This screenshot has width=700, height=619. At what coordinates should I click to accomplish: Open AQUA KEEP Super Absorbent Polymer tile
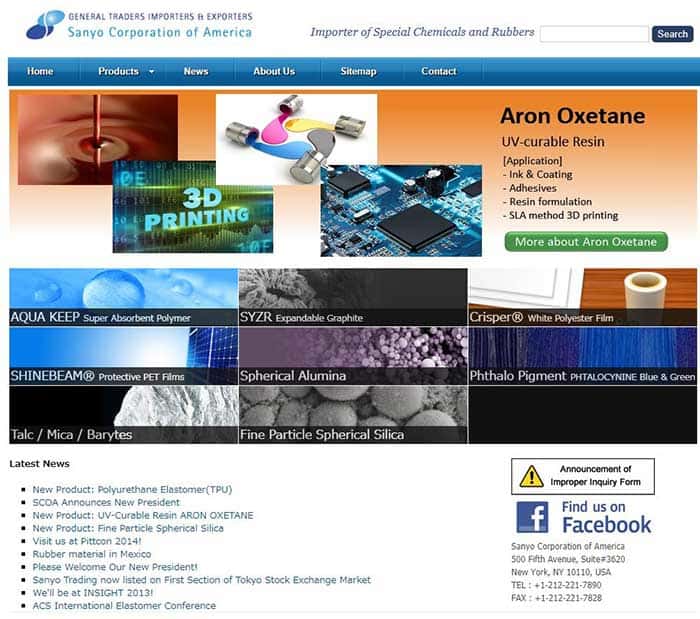(x=124, y=297)
